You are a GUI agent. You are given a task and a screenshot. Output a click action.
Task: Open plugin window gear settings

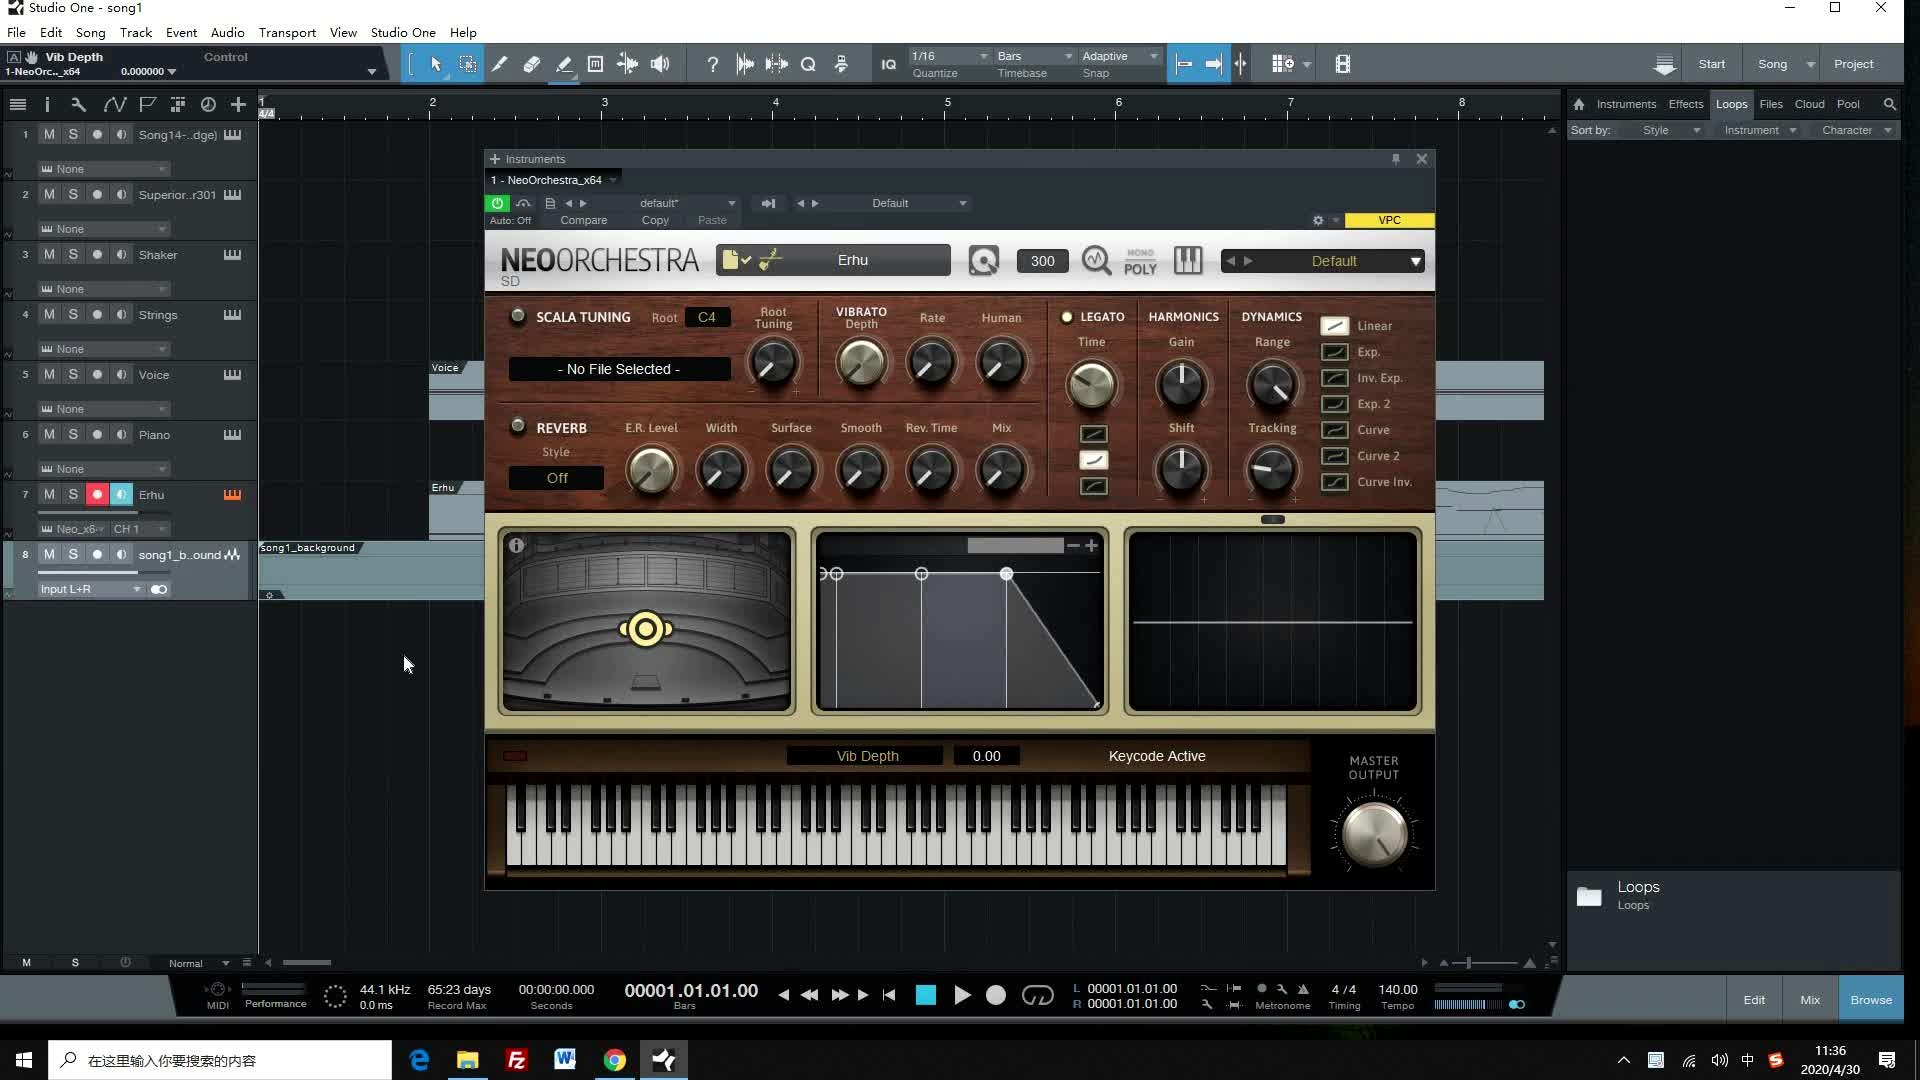1318,220
